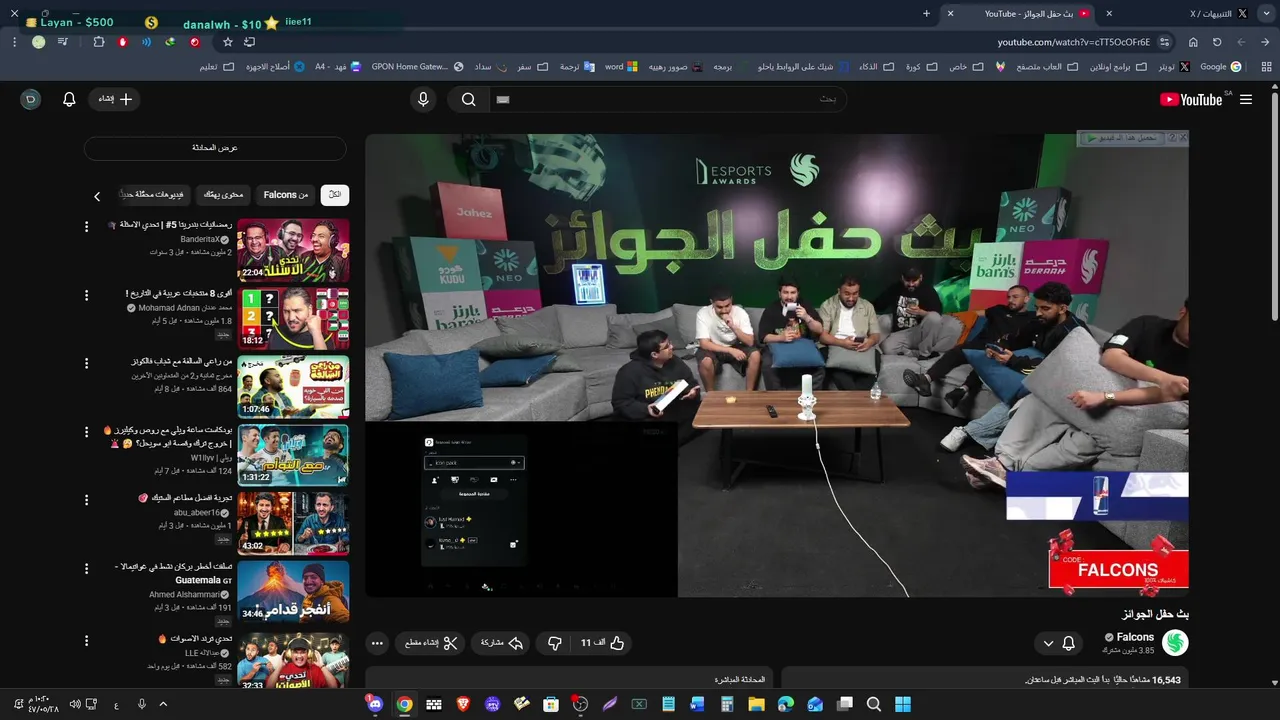Go to browser home page icon
The height and width of the screenshot is (720, 1280).
point(1193,42)
